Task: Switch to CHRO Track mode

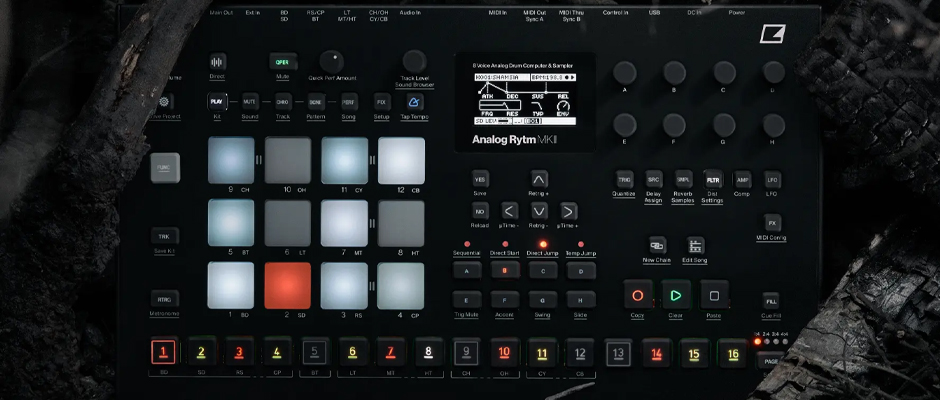Action: click(x=283, y=101)
